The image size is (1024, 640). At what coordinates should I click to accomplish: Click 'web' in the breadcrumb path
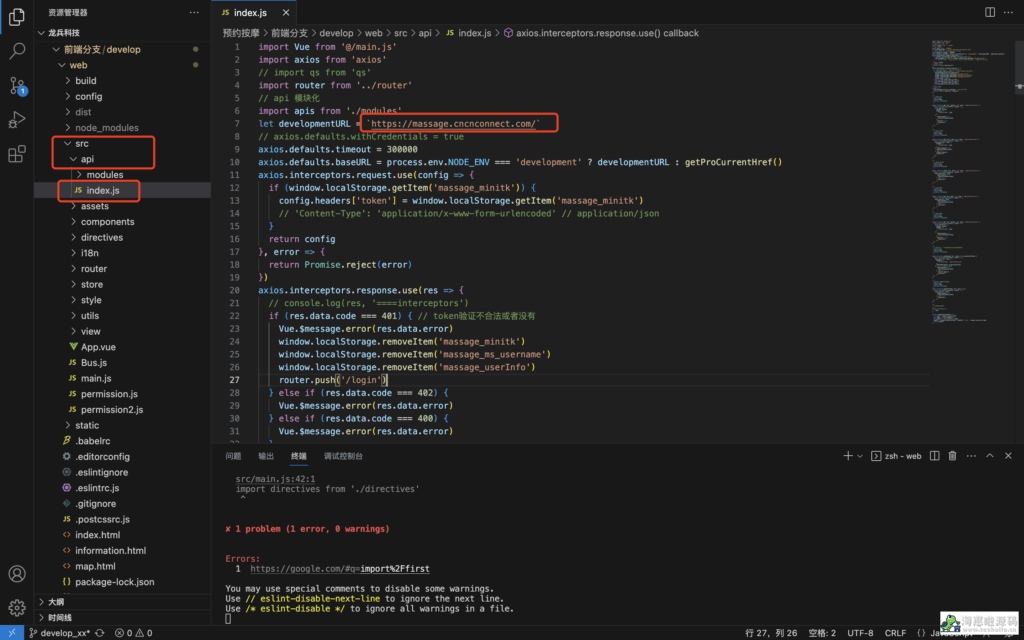(x=373, y=33)
